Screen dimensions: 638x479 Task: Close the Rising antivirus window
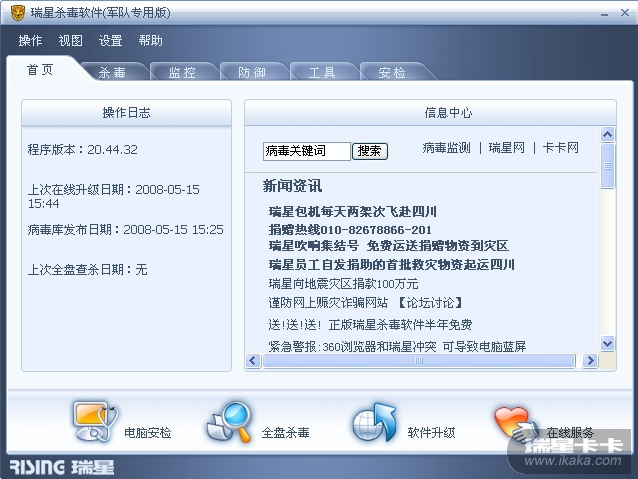point(625,13)
